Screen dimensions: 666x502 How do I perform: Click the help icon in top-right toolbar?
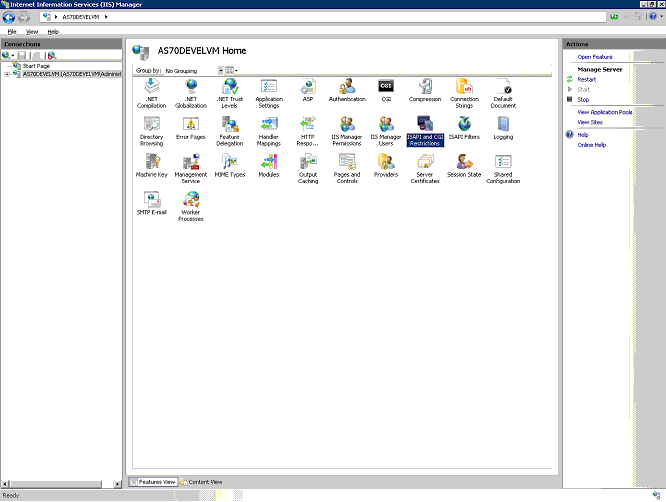tap(653, 17)
